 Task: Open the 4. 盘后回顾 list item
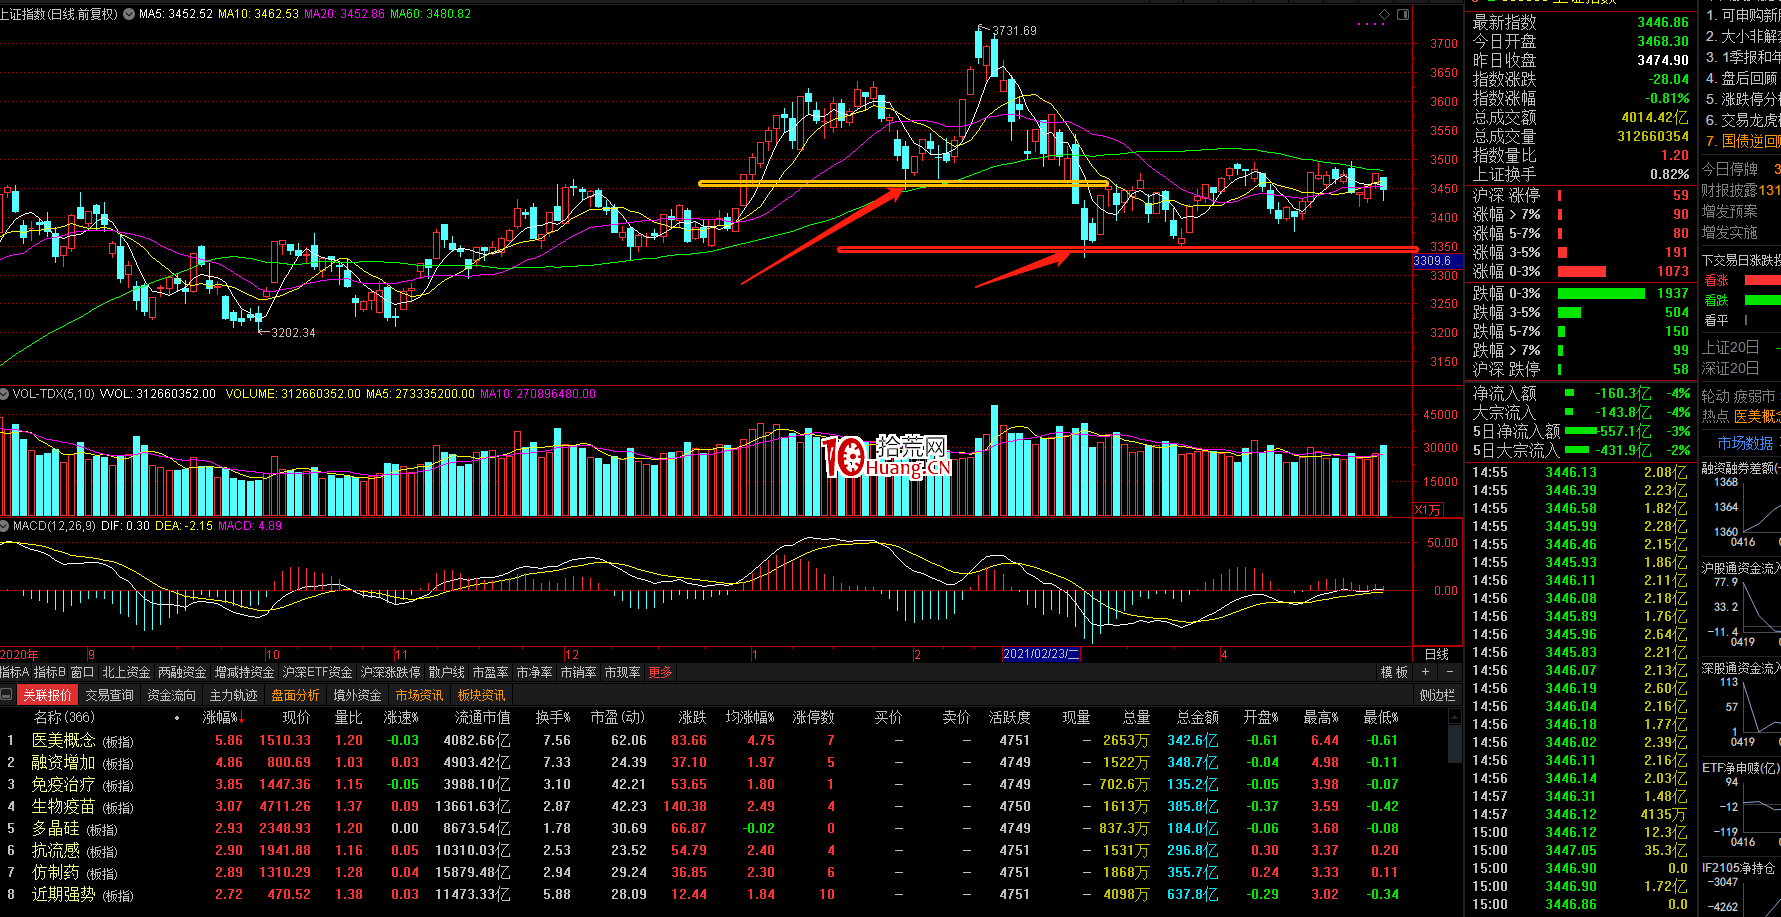click(x=1743, y=78)
